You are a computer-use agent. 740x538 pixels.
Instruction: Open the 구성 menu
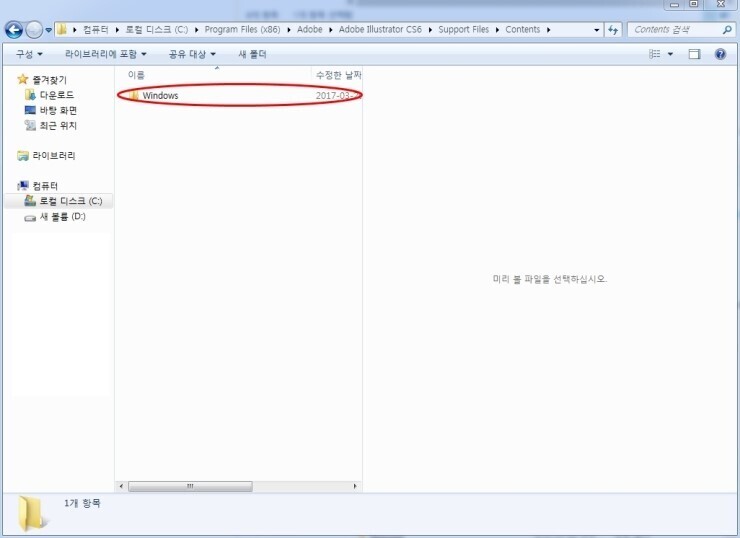tap(29, 54)
